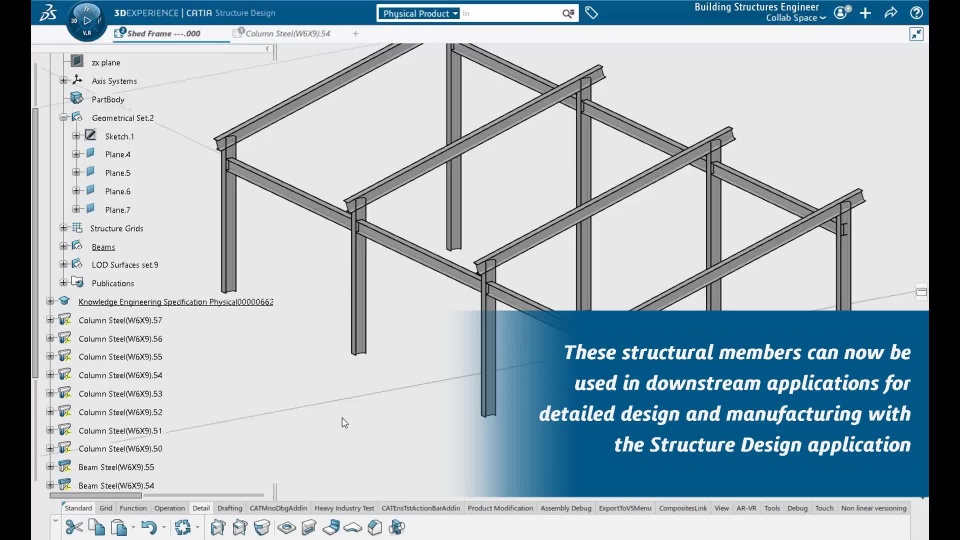Select Plane.7 in the tree
Viewport: 960px width, 540px height.
click(118, 209)
